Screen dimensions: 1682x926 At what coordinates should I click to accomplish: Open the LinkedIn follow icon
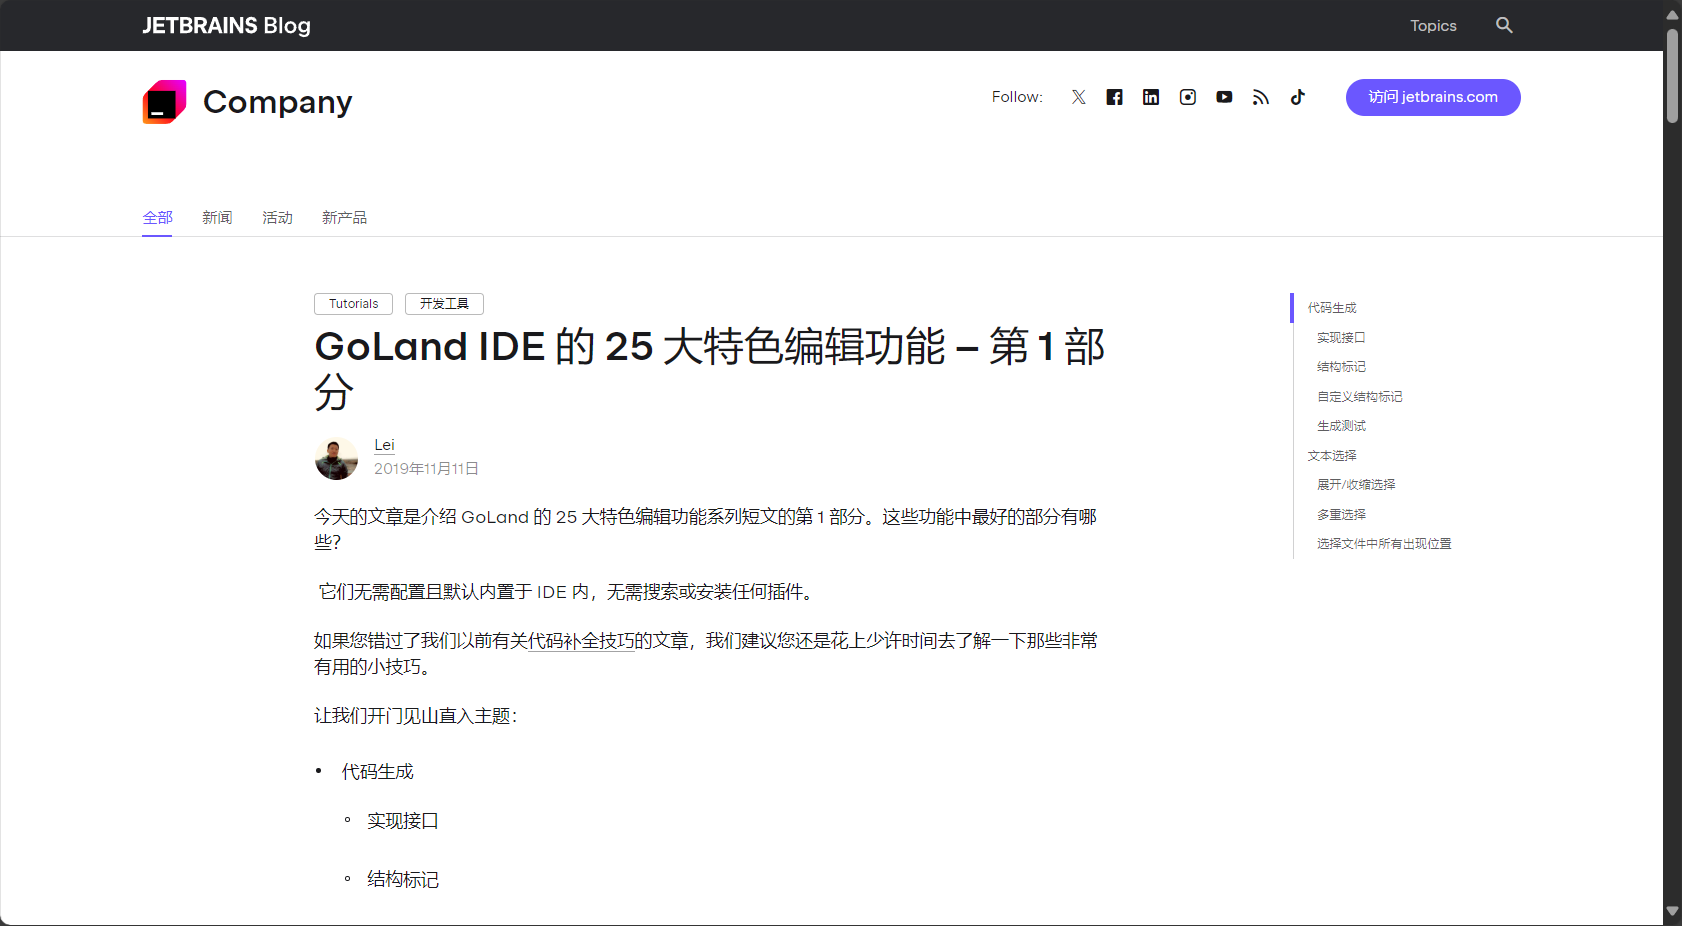[1151, 97]
